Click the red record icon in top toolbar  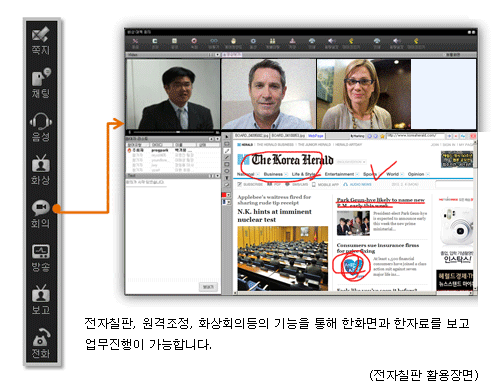[194, 41]
